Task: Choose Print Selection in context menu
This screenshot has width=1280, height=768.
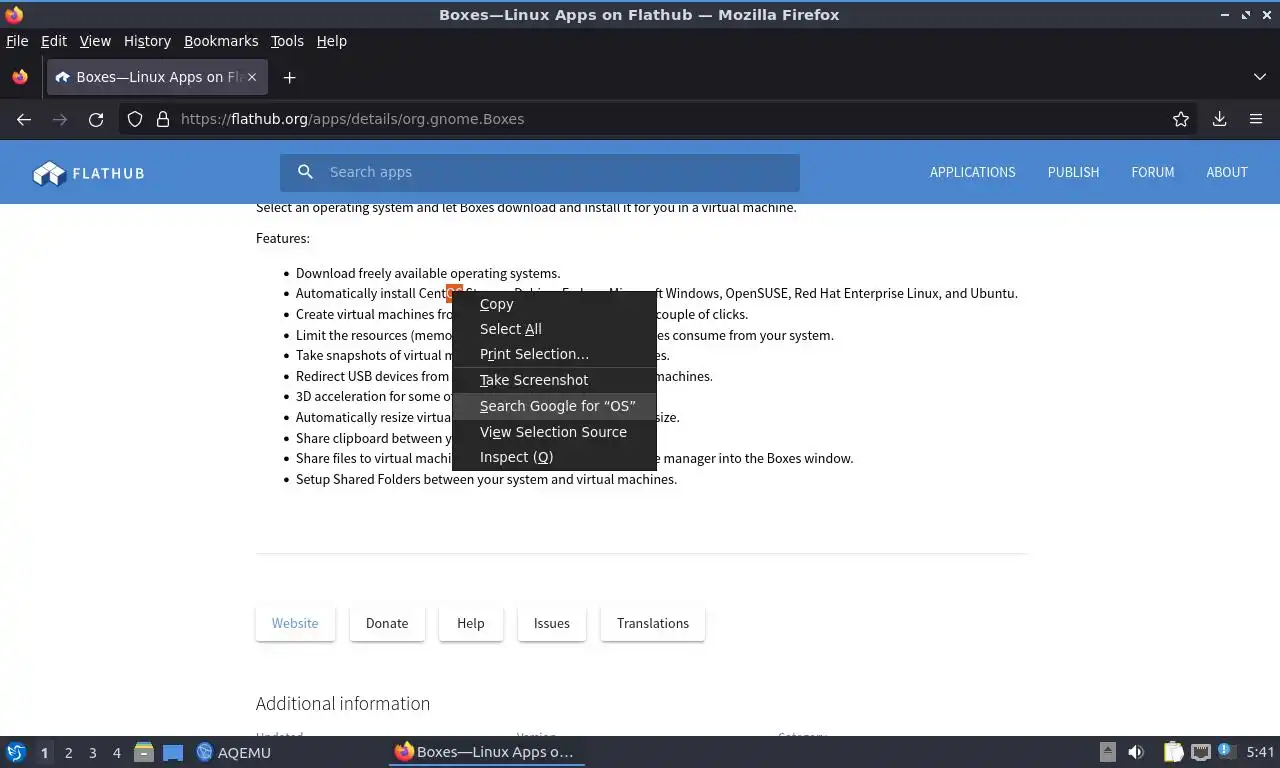Action: click(554, 354)
